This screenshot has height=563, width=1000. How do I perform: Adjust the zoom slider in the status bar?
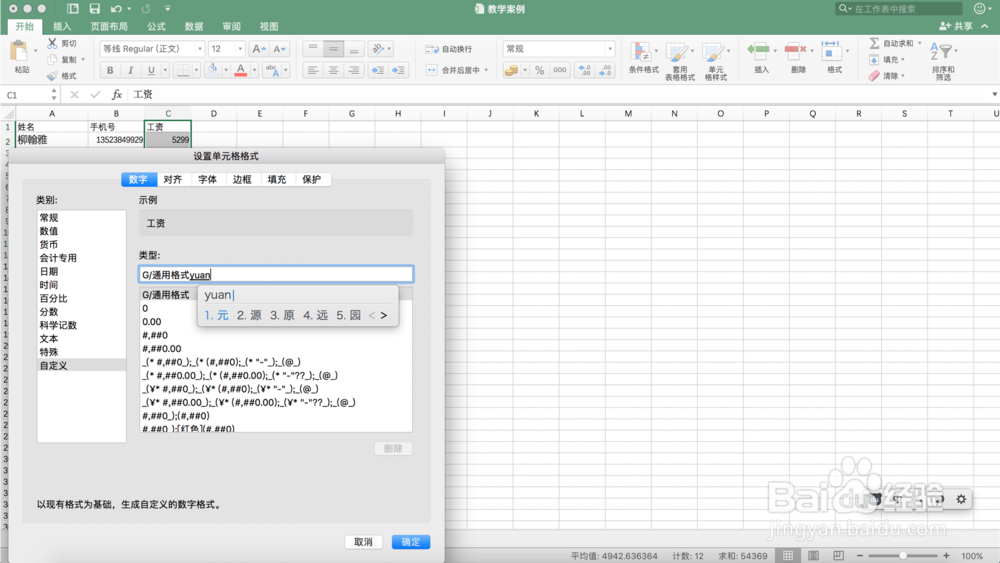(903, 556)
